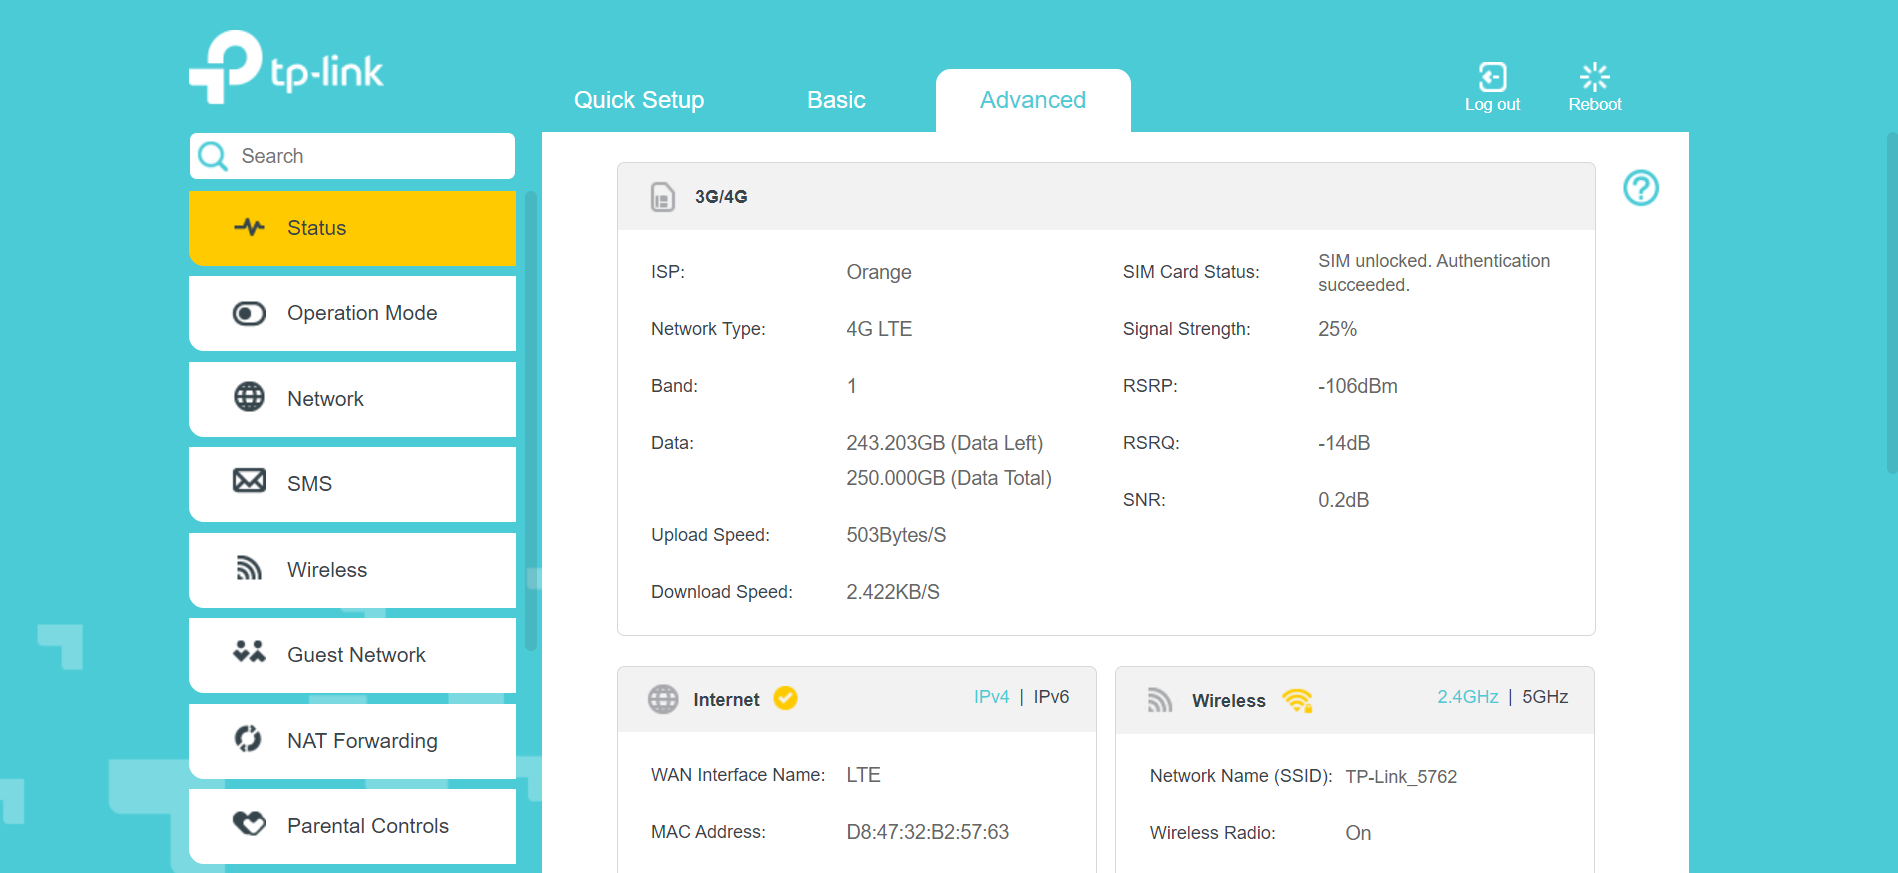Screen dimensions: 1898x873
Task: Click the SIM card icon in 3G/4G header
Action: 663,197
